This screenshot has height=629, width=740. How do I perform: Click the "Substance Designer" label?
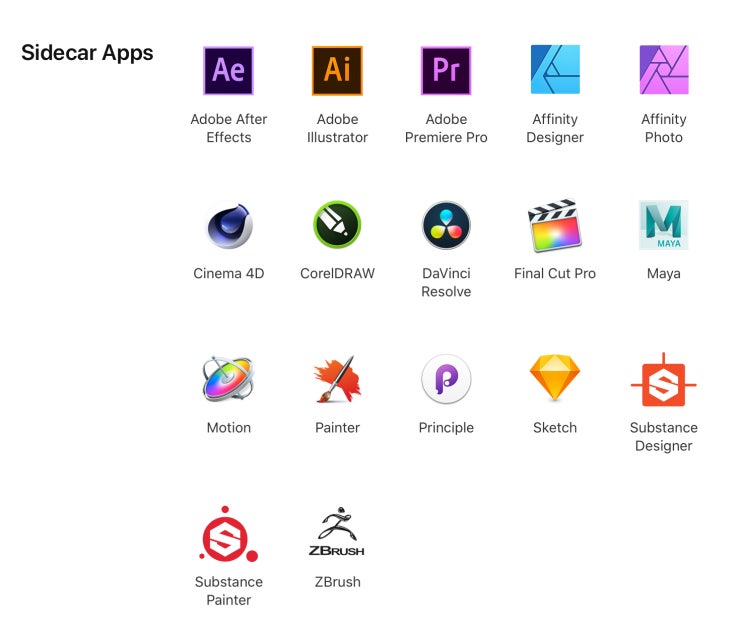tap(664, 437)
